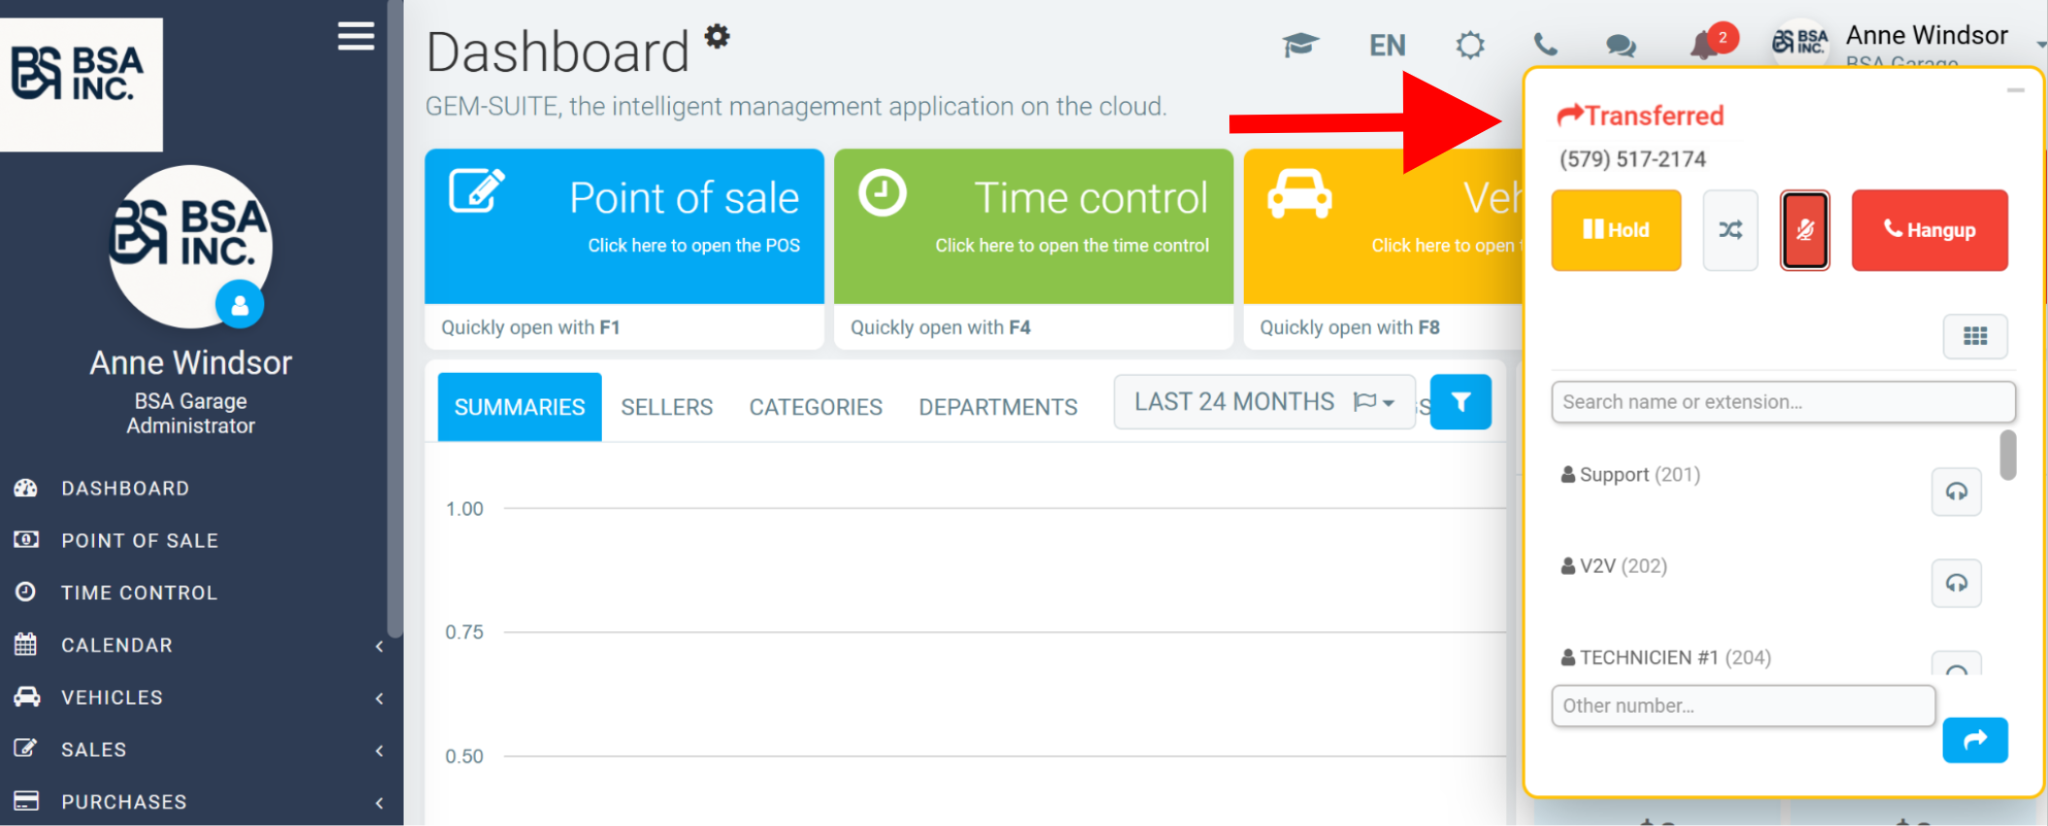Click the Search name or extension field
This screenshot has height=826, width=2048.
coord(1783,402)
